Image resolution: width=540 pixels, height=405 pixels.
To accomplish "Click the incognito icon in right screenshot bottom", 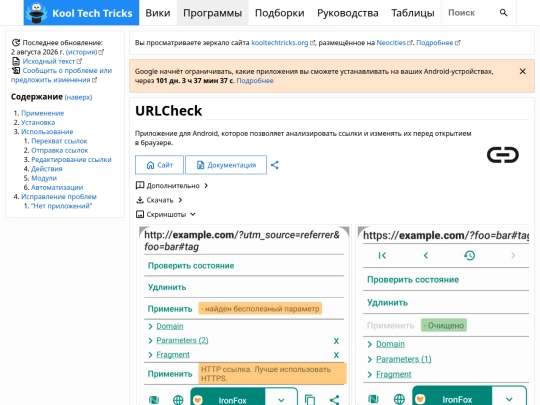I will (373, 399).
